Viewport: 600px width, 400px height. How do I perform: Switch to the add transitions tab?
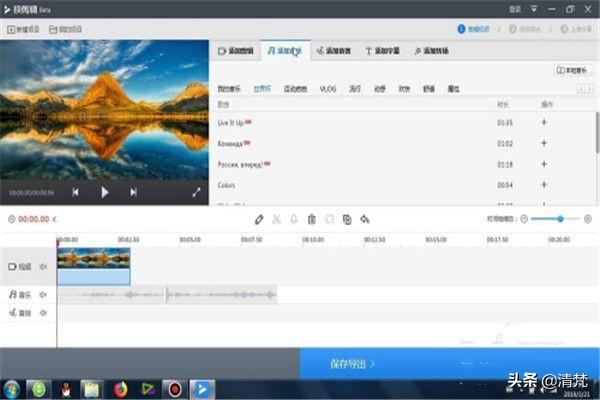432,51
